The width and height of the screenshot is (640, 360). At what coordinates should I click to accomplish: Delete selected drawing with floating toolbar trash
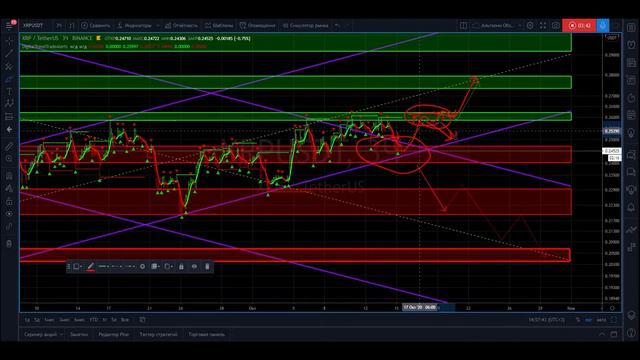coord(207,267)
